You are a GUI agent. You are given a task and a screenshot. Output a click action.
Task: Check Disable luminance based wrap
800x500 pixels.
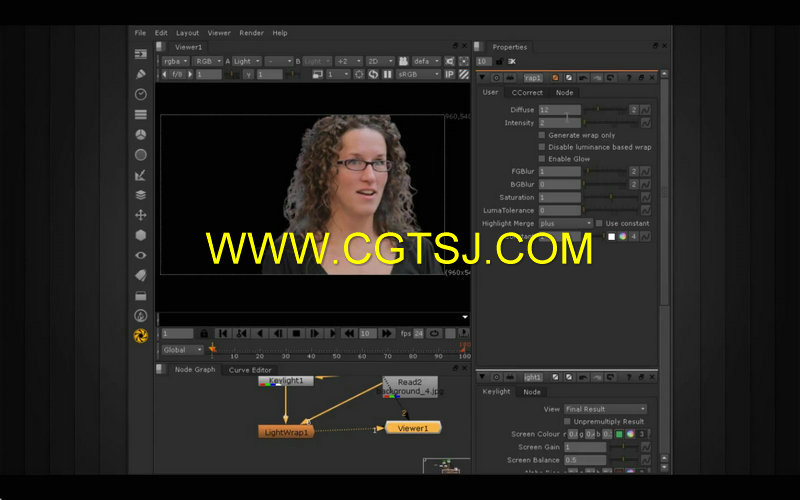542,147
